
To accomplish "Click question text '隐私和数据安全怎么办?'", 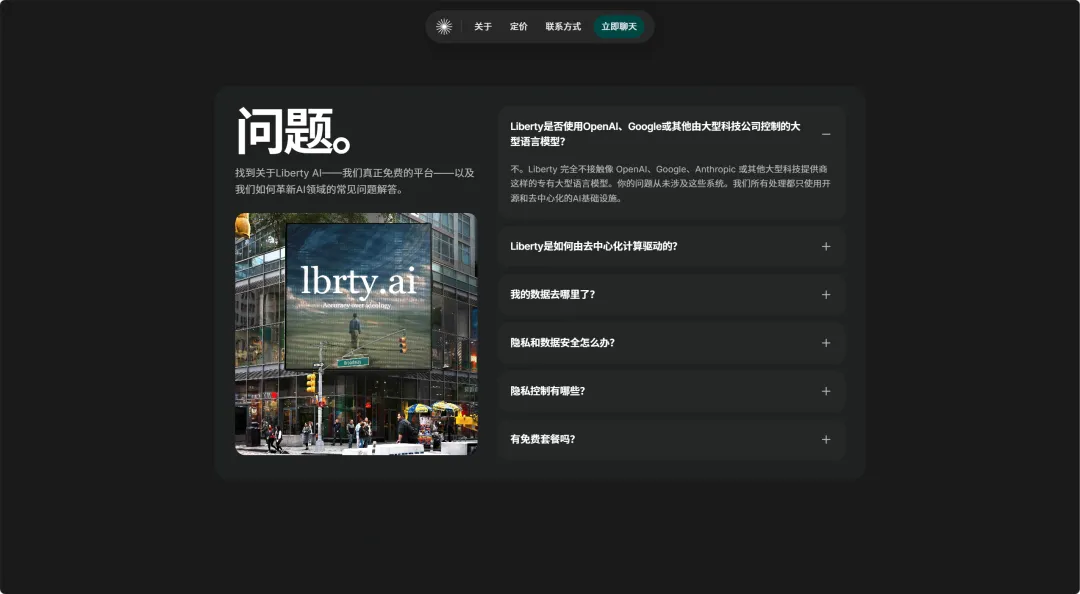I will tap(563, 342).
